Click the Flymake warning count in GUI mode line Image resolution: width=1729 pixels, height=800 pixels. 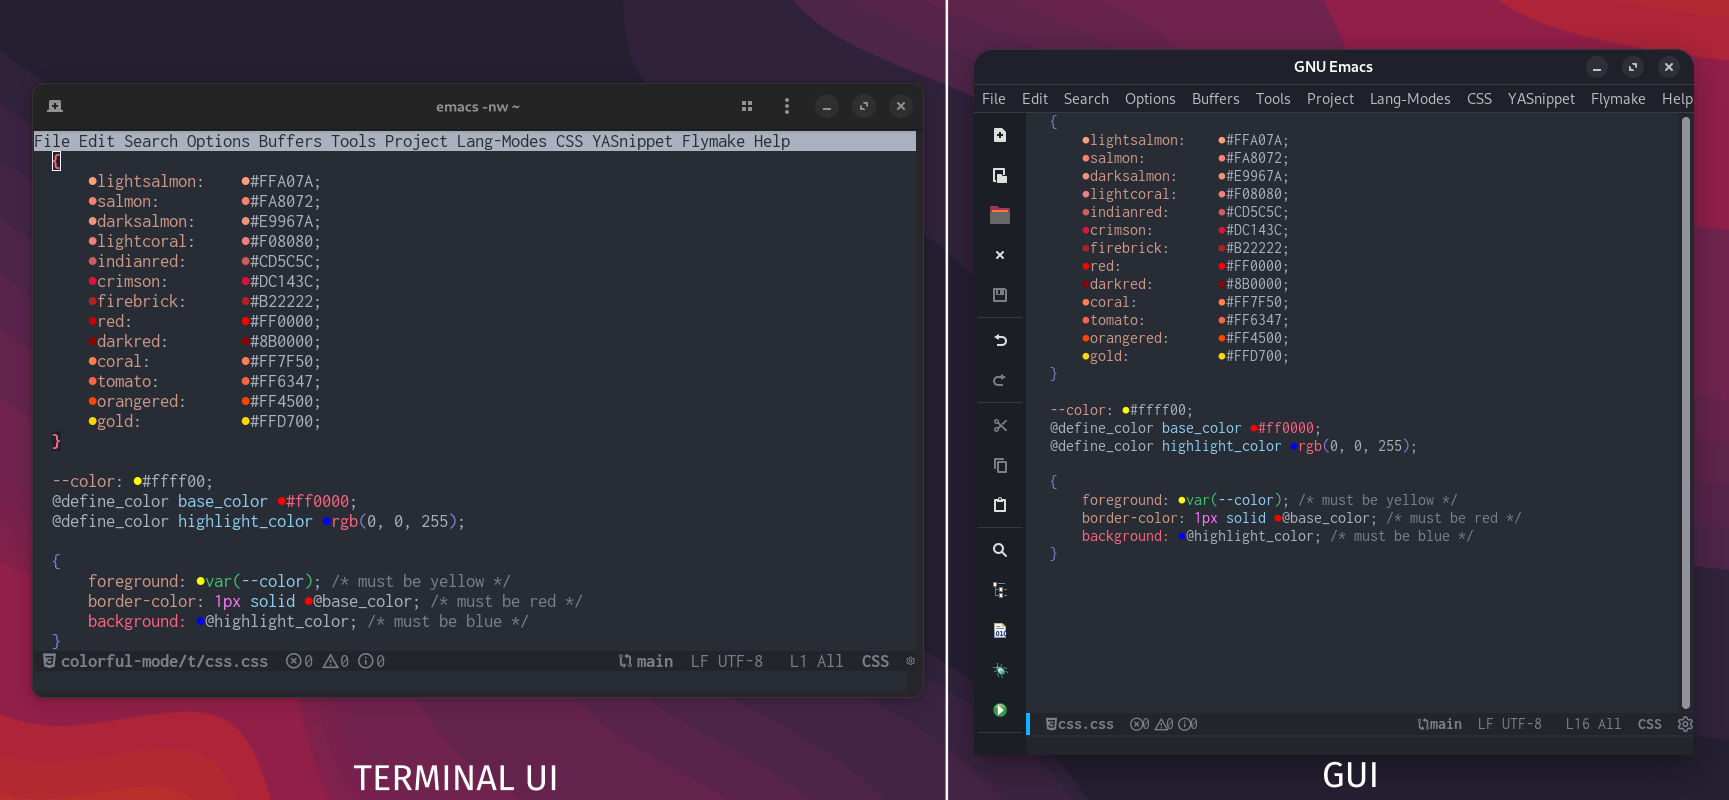pos(1164,724)
